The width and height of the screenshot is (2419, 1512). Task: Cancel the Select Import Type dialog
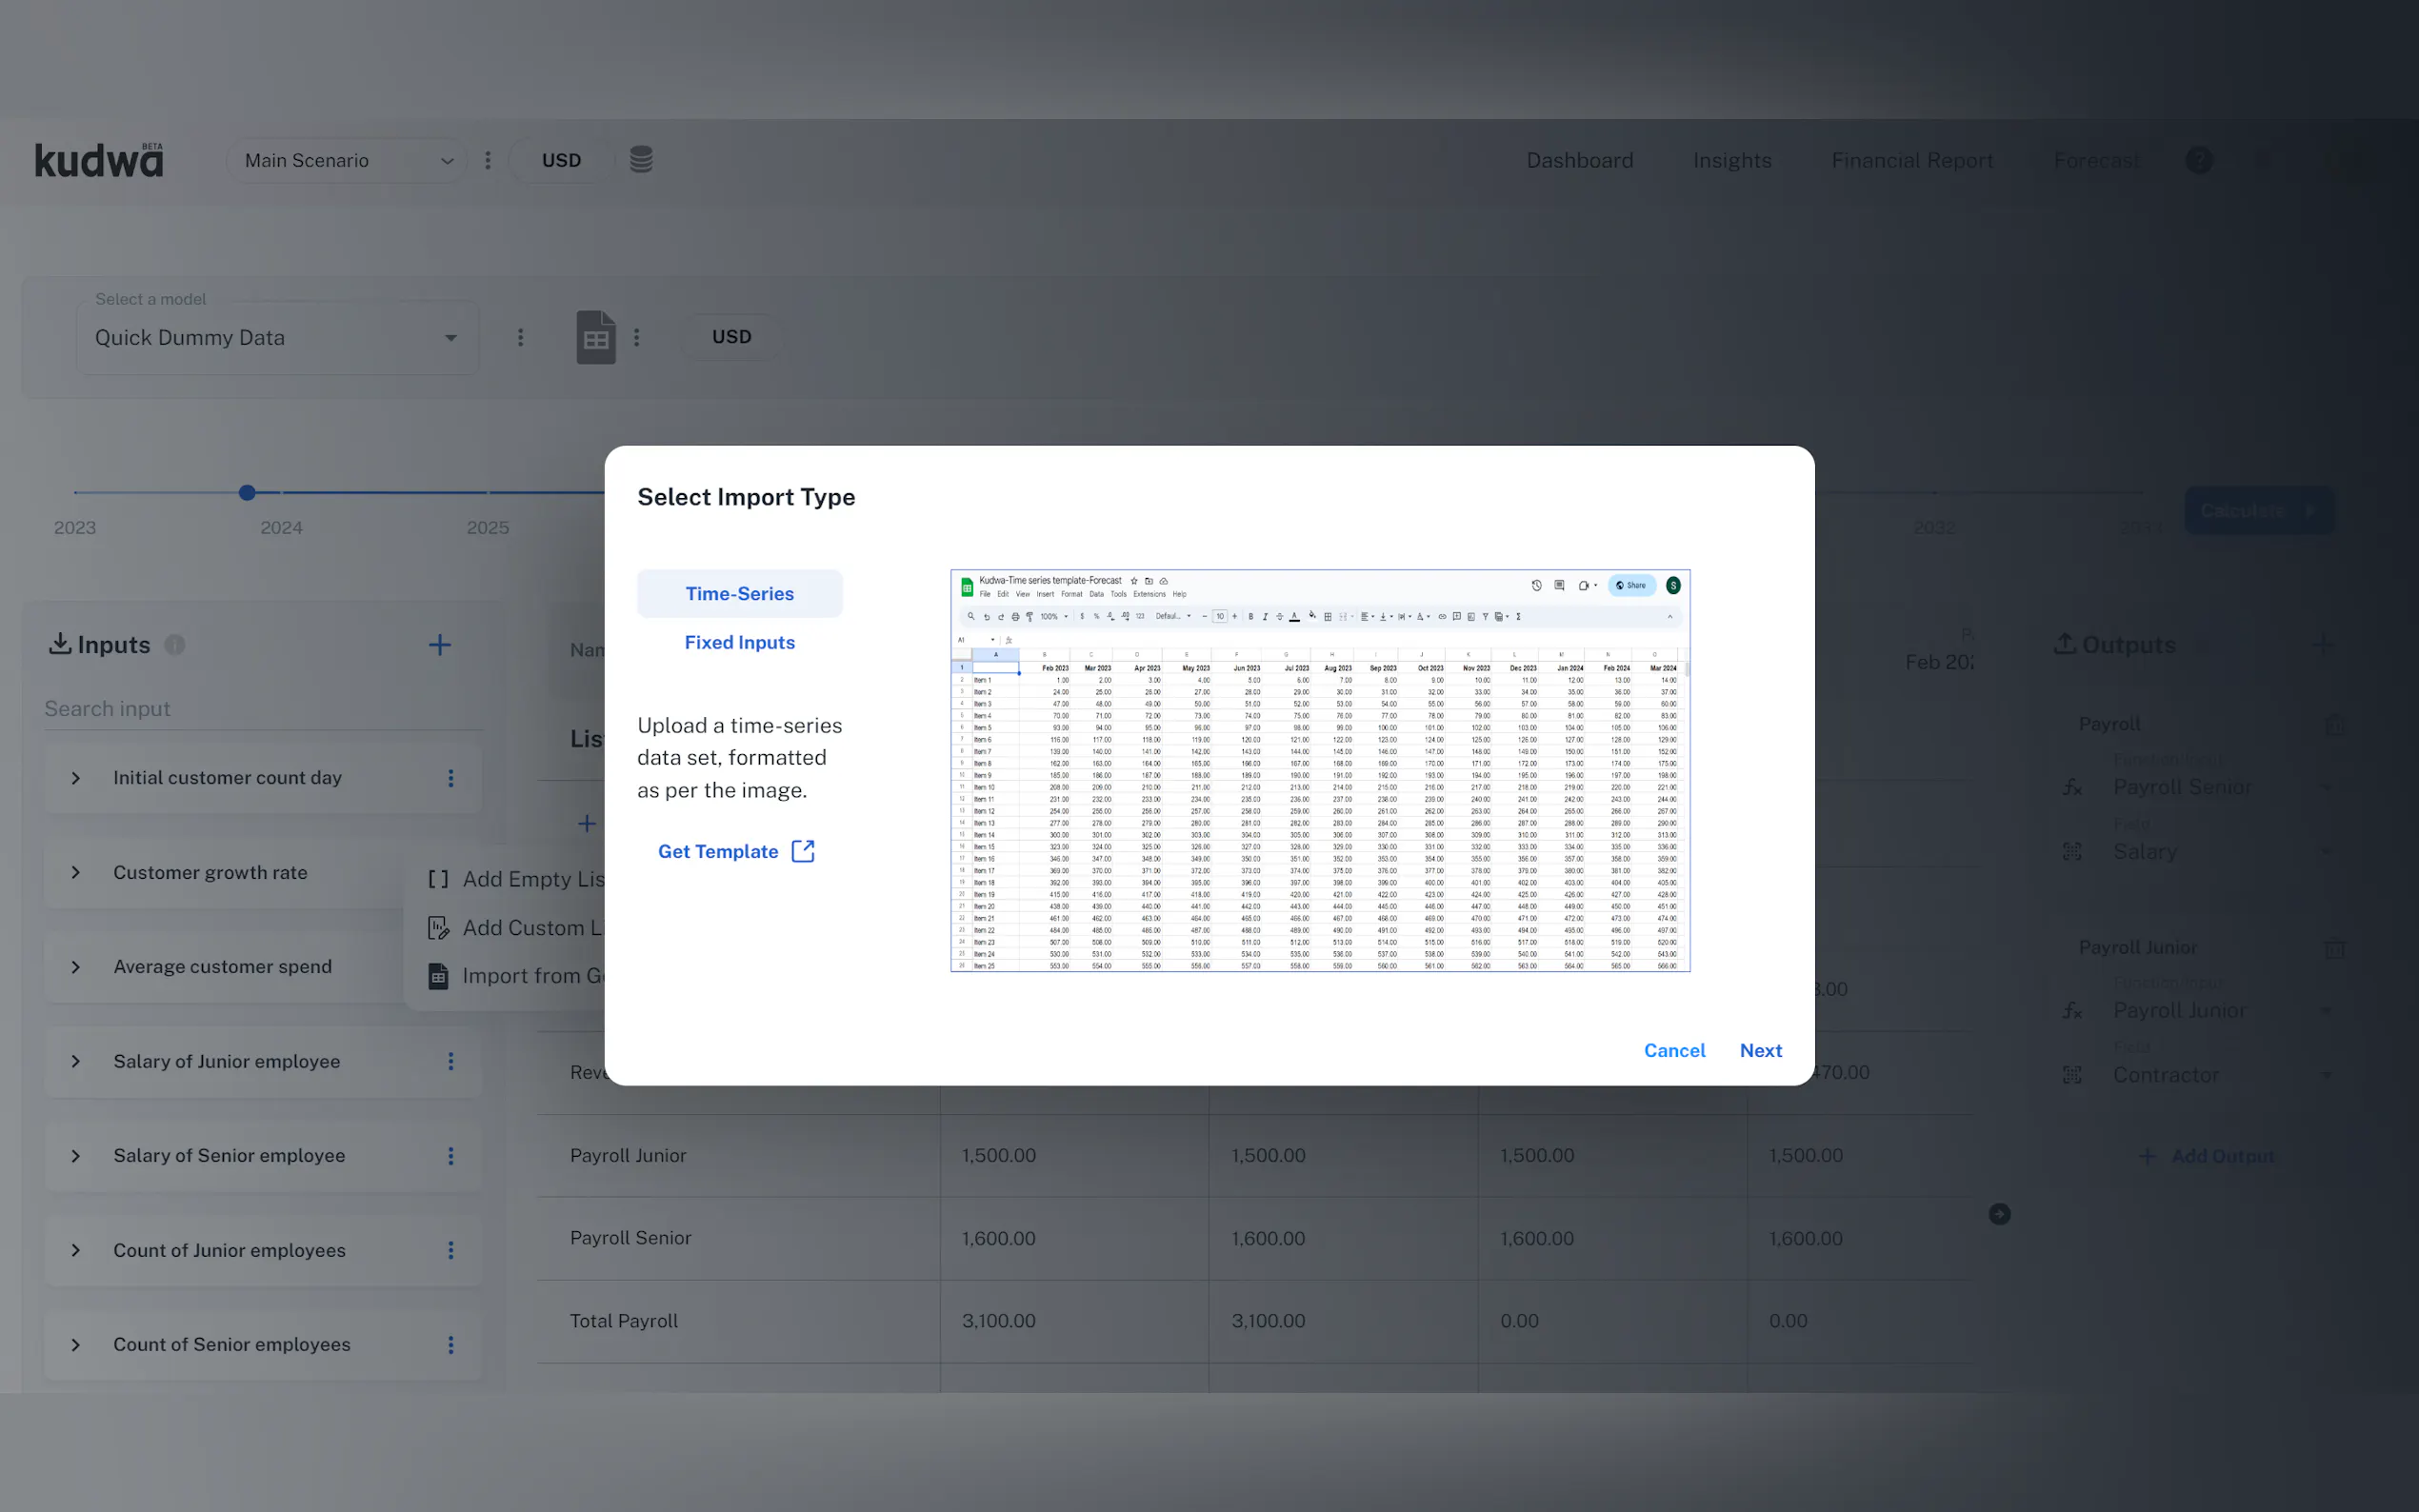[1674, 1050]
